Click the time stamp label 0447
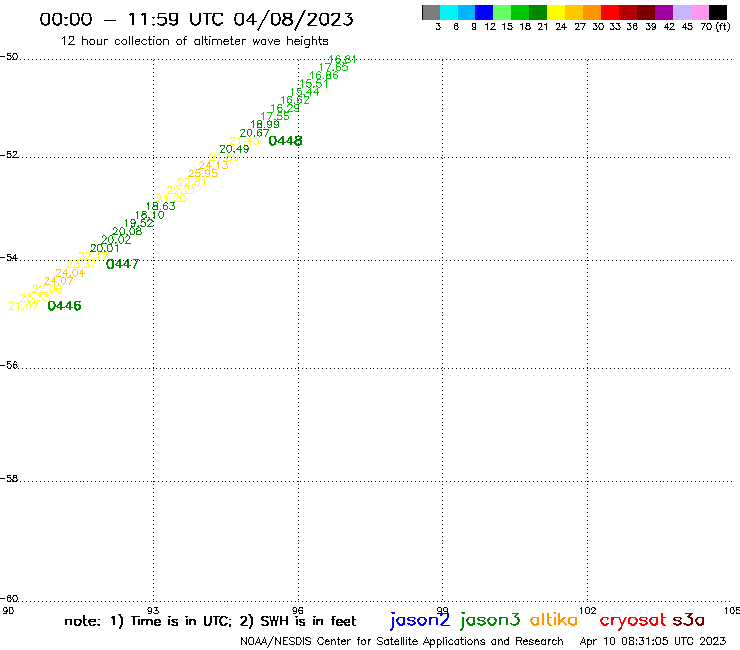The image size is (740, 650). 123,264
